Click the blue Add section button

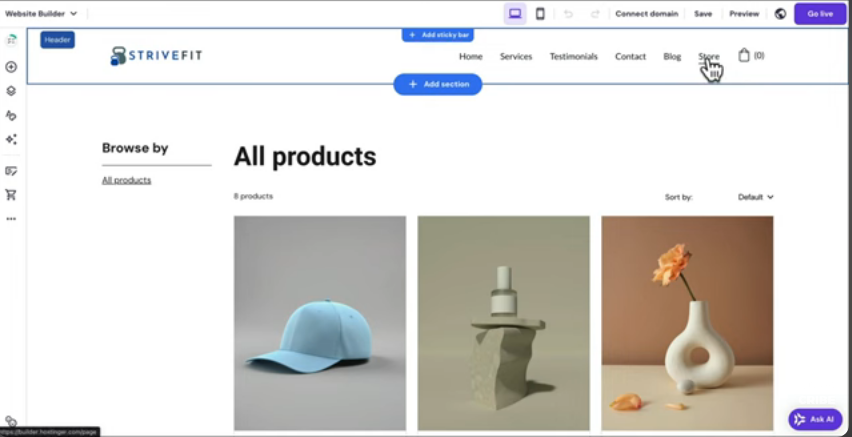pyautogui.click(x=438, y=84)
